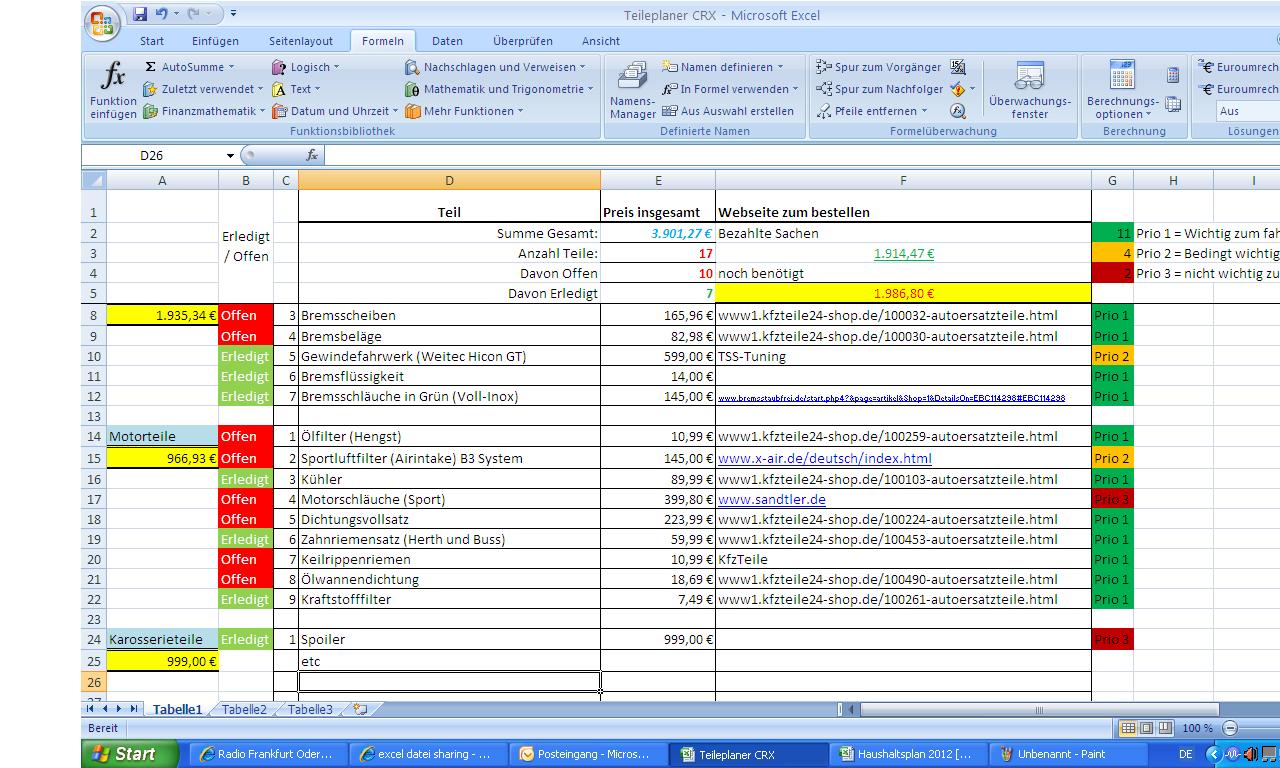Expand In Formel verwenden list
1280x768 pixels.
click(730, 89)
